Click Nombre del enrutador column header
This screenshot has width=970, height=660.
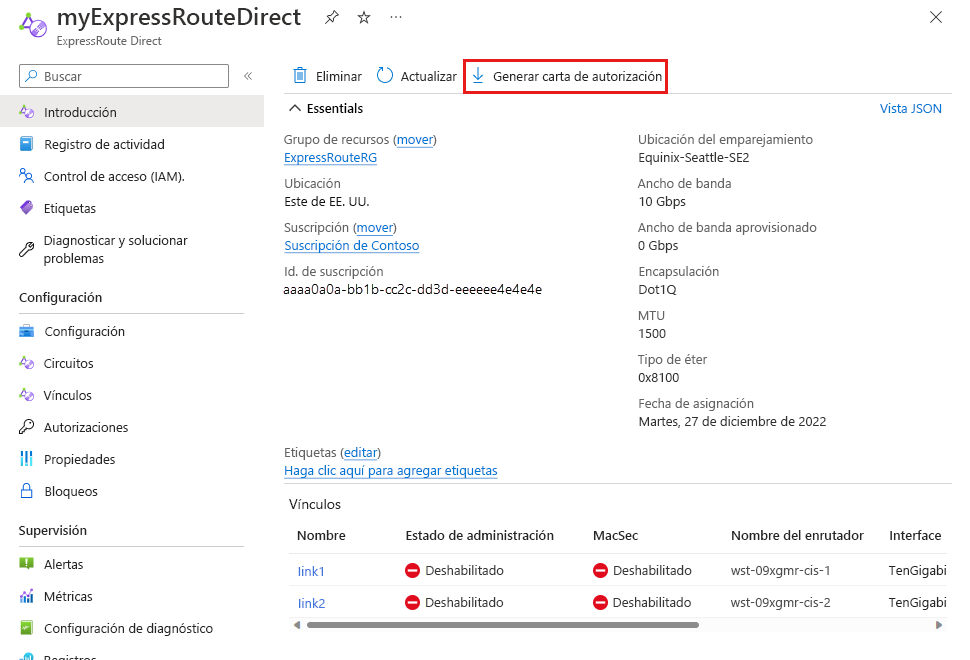point(797,536)
